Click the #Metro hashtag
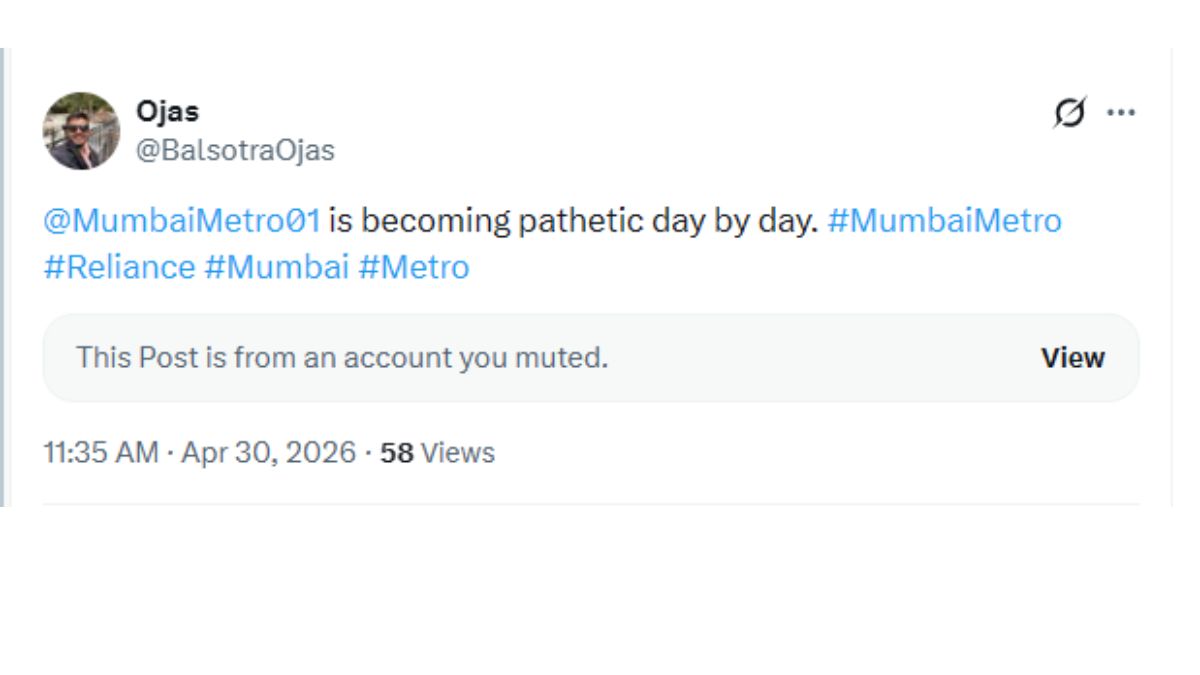Screen dimensions: 1200x675 [413, 267]
